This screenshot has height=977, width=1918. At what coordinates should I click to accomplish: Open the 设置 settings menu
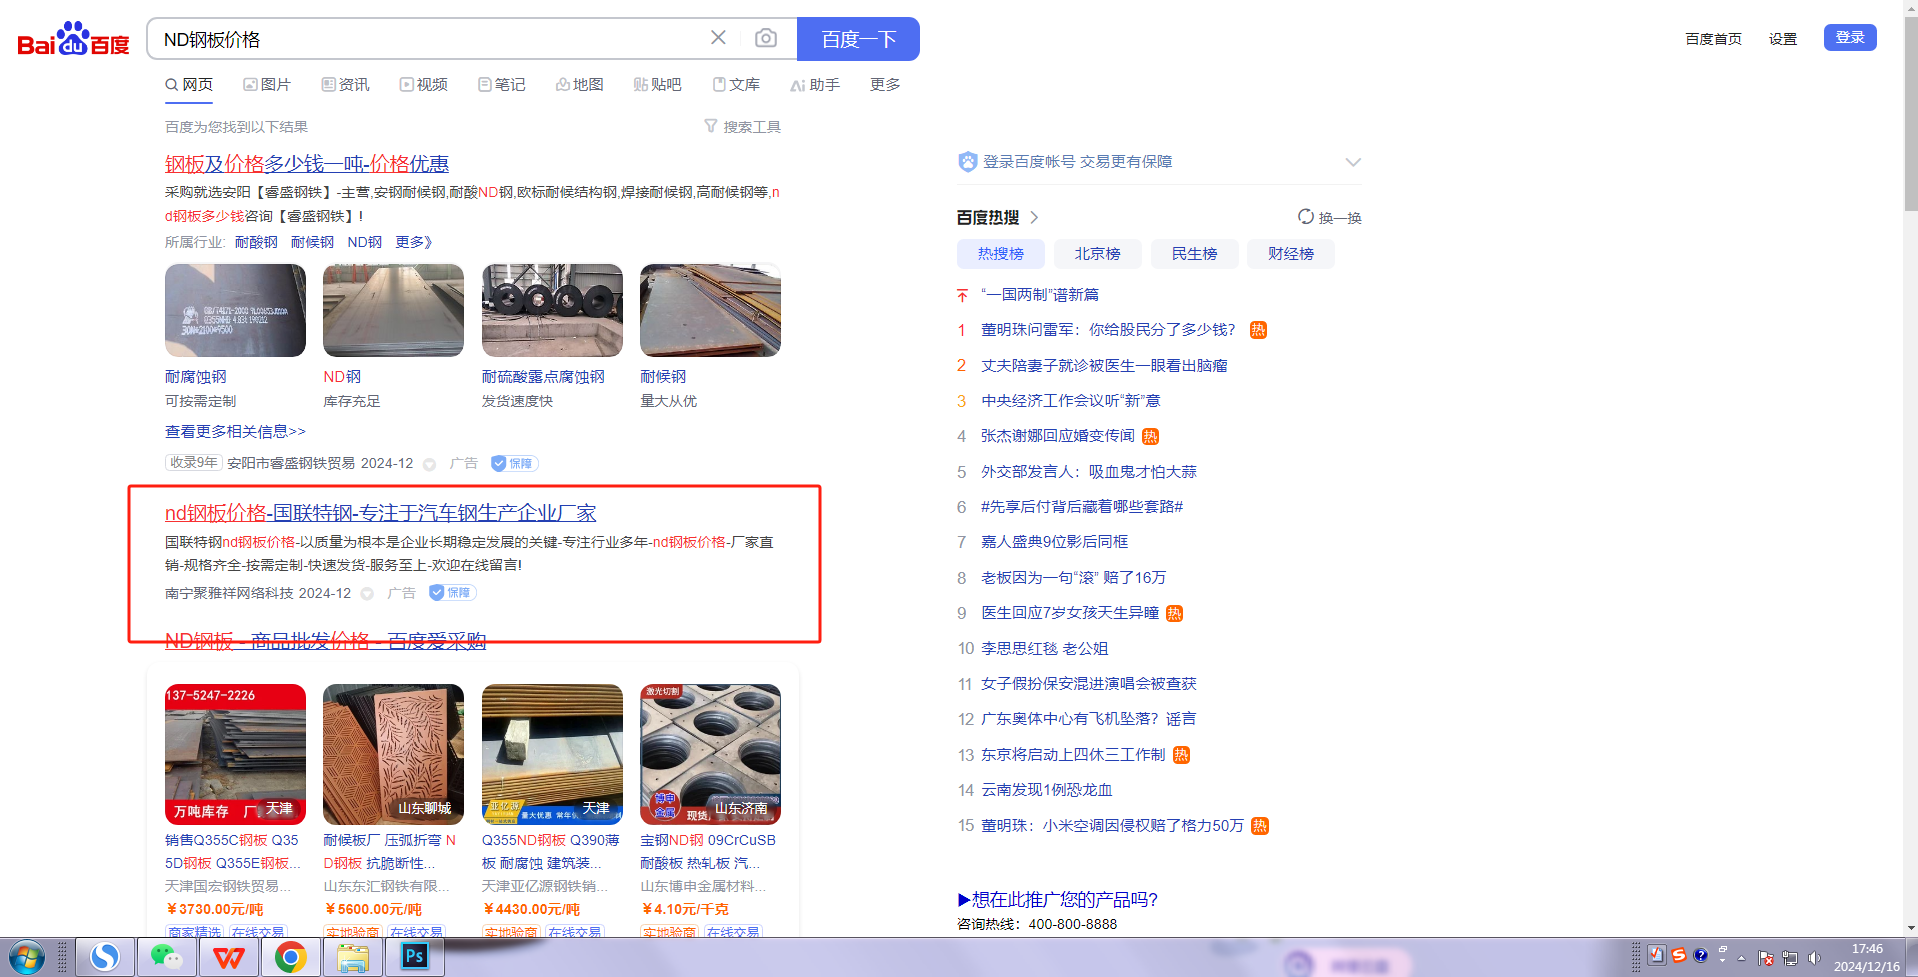[x=1783, y=39]
